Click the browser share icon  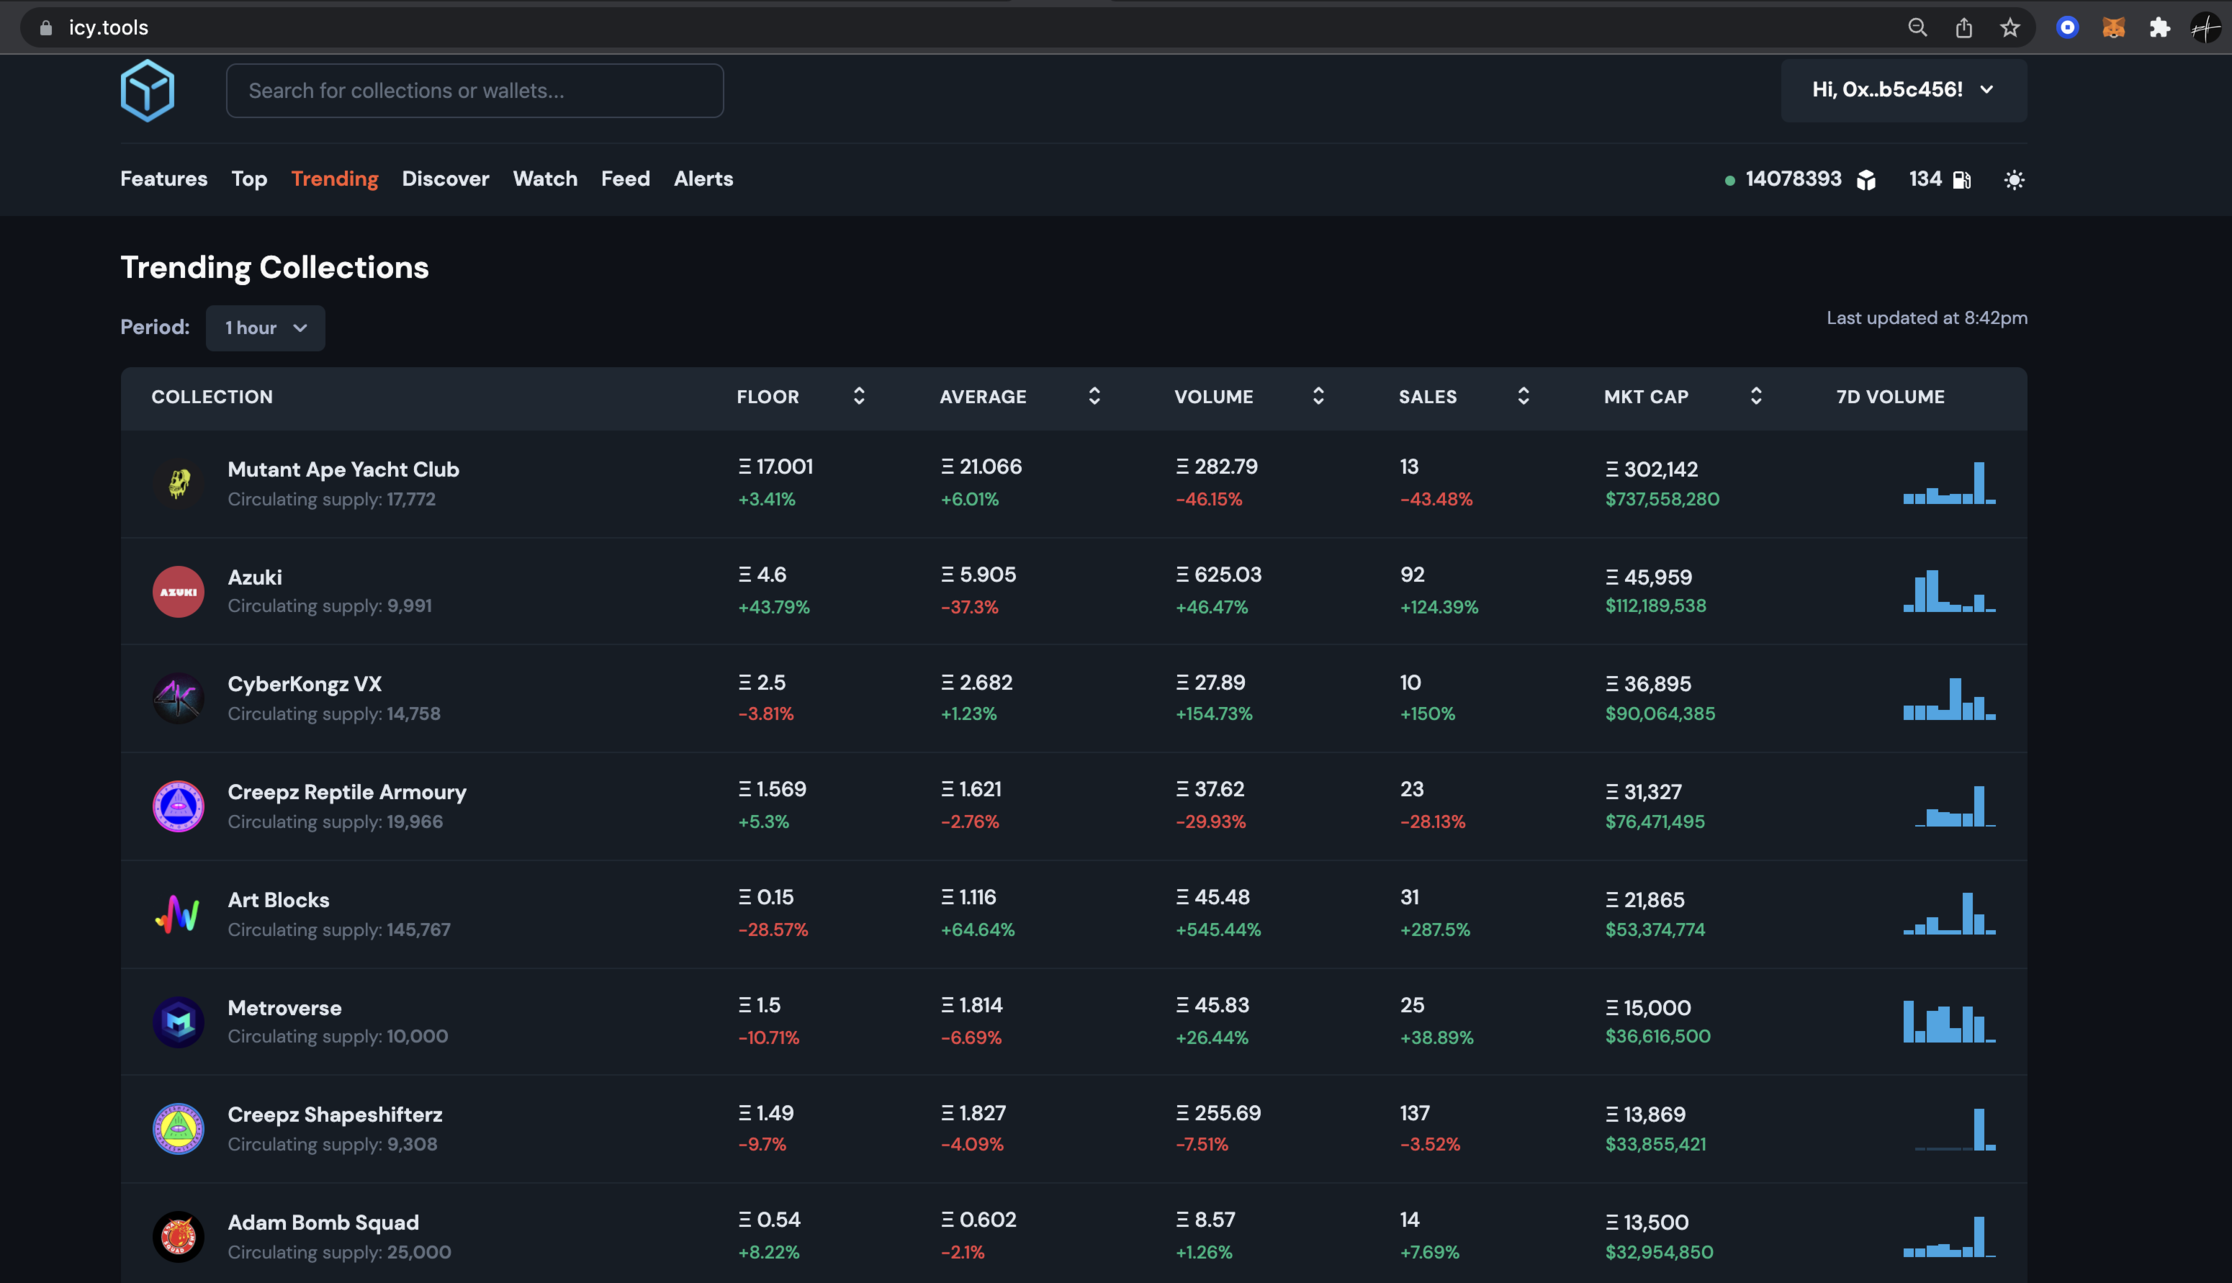(x=1964, y=28)
